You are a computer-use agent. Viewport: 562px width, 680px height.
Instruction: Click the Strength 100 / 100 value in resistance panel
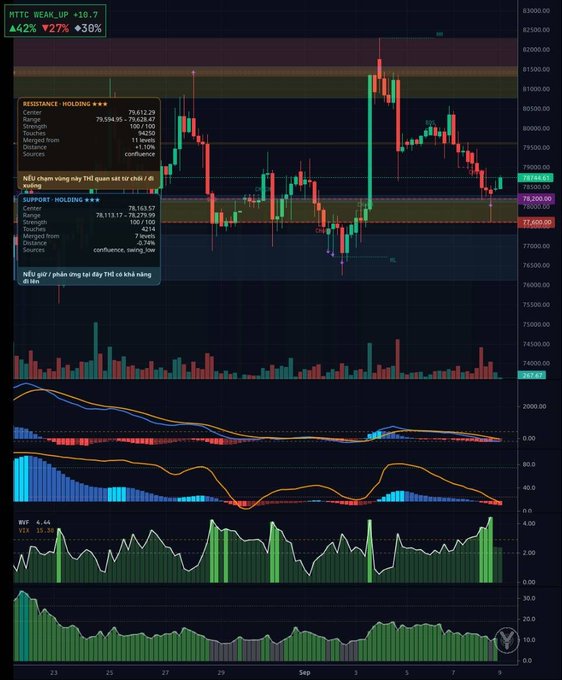142,126
